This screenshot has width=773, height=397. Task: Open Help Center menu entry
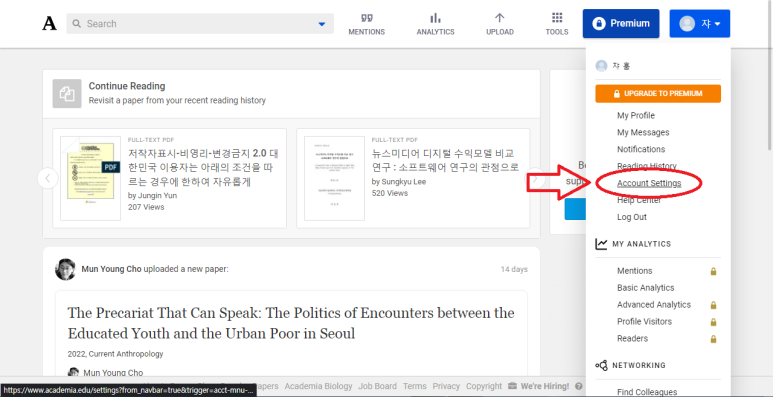point(639,200)
